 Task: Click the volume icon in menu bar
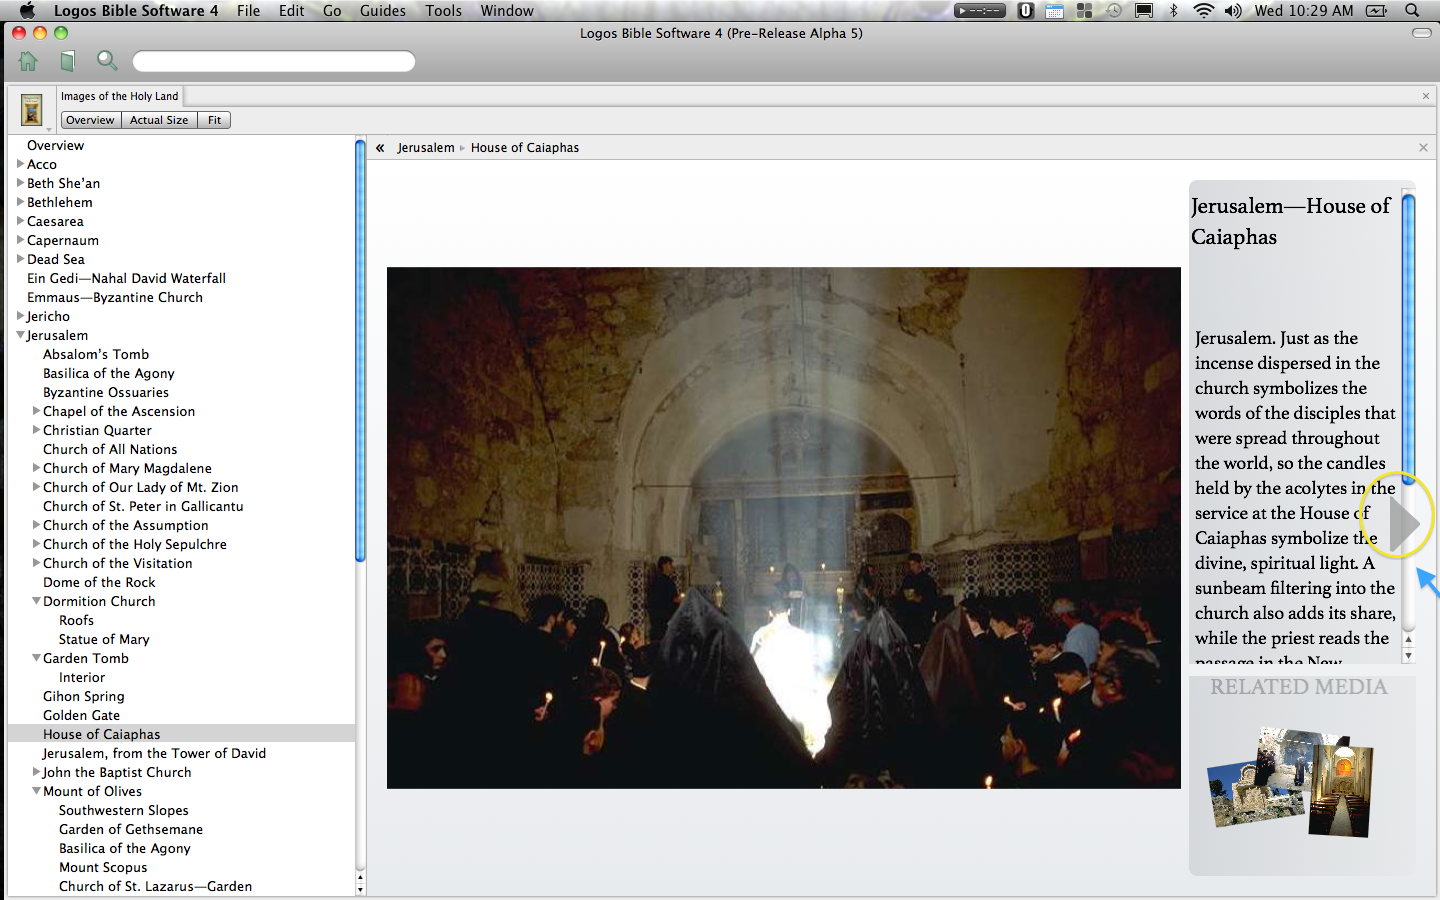pyautogui.click(x=1233, y=10)
